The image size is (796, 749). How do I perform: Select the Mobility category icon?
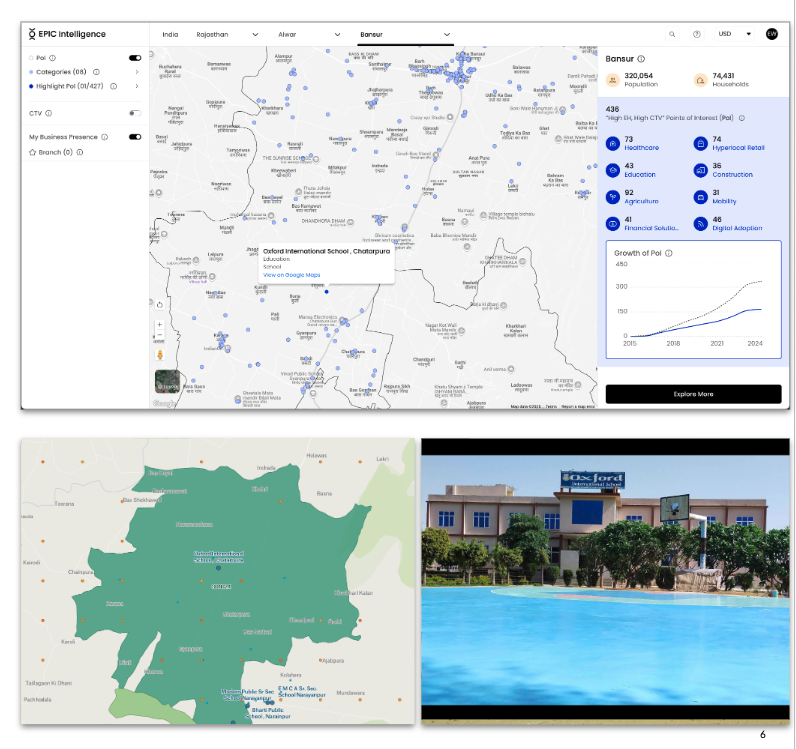701,197
